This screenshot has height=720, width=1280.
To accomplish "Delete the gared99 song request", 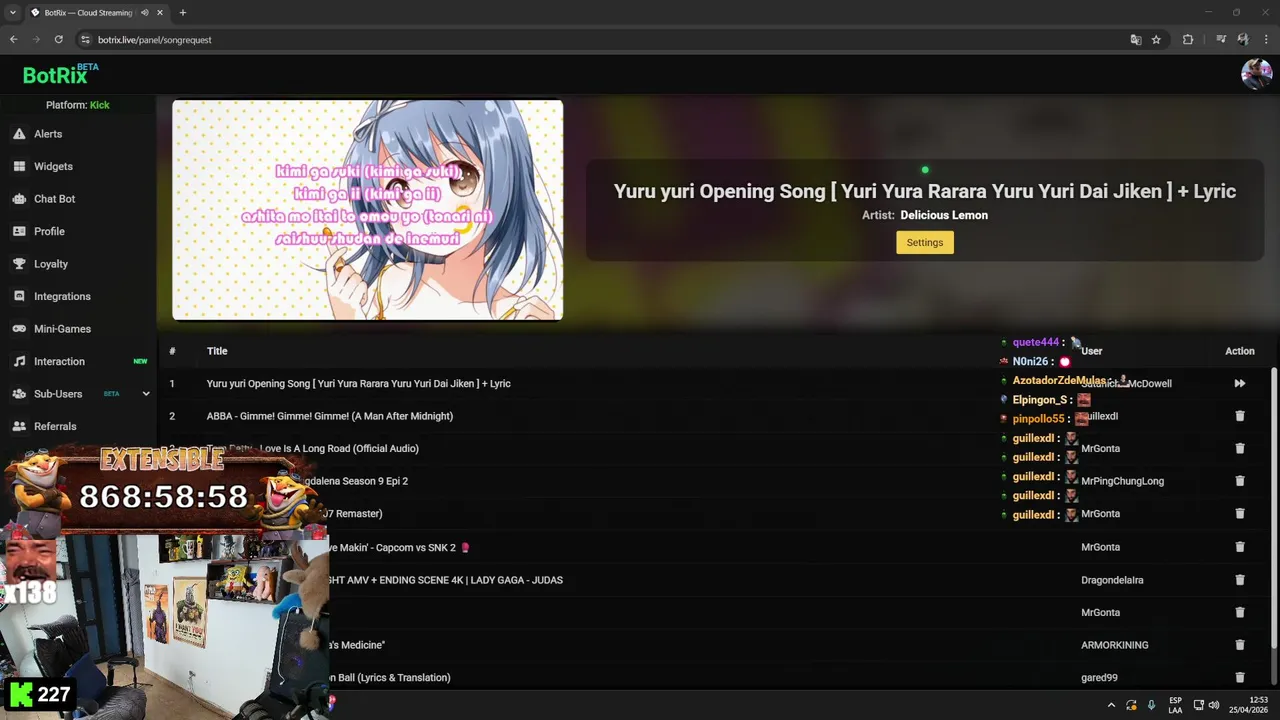I will pos(1239,678).
